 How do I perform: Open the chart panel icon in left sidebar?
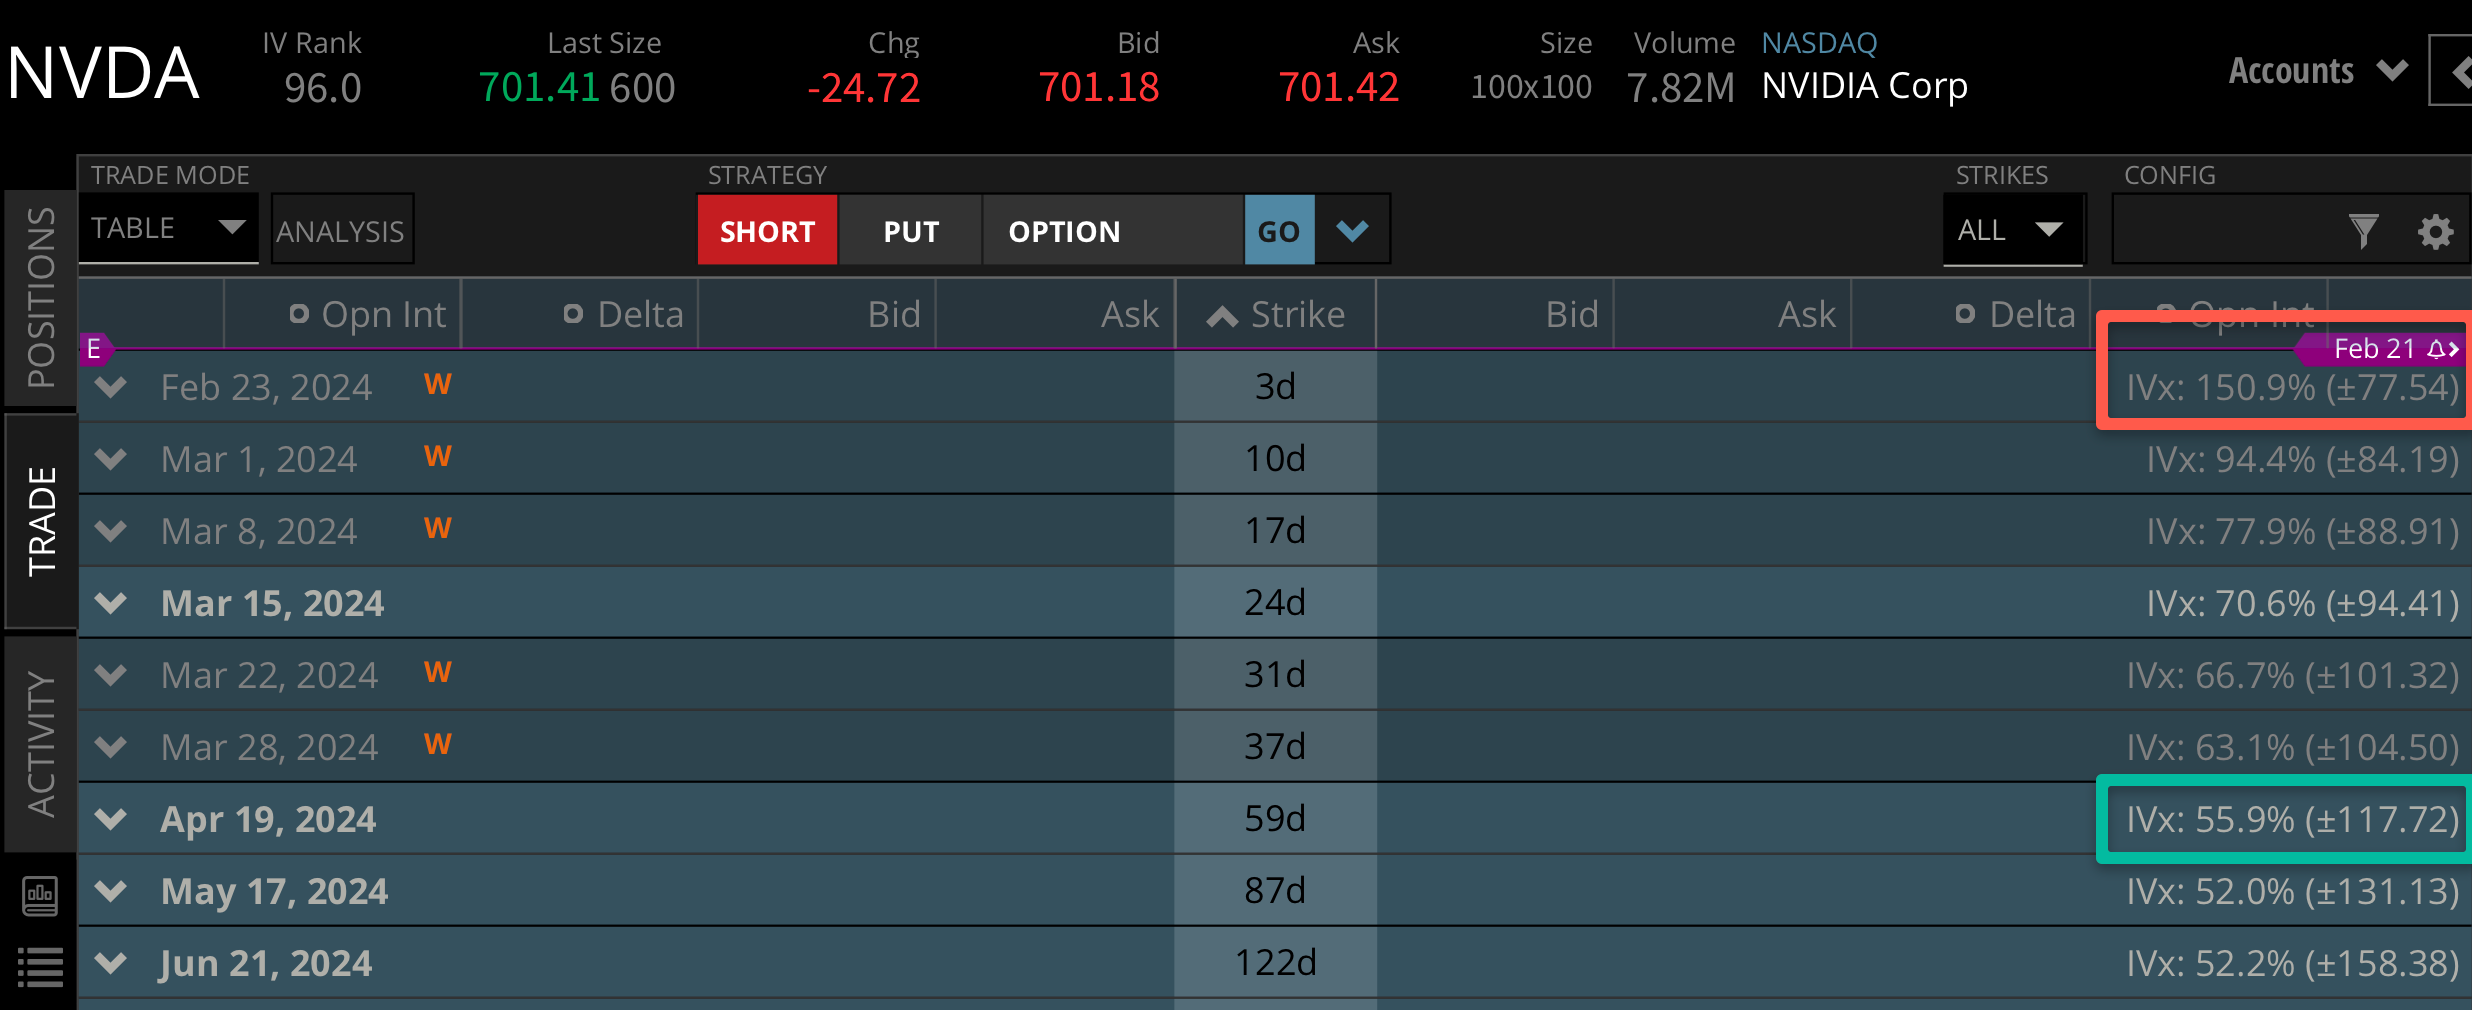pos(40,896)
